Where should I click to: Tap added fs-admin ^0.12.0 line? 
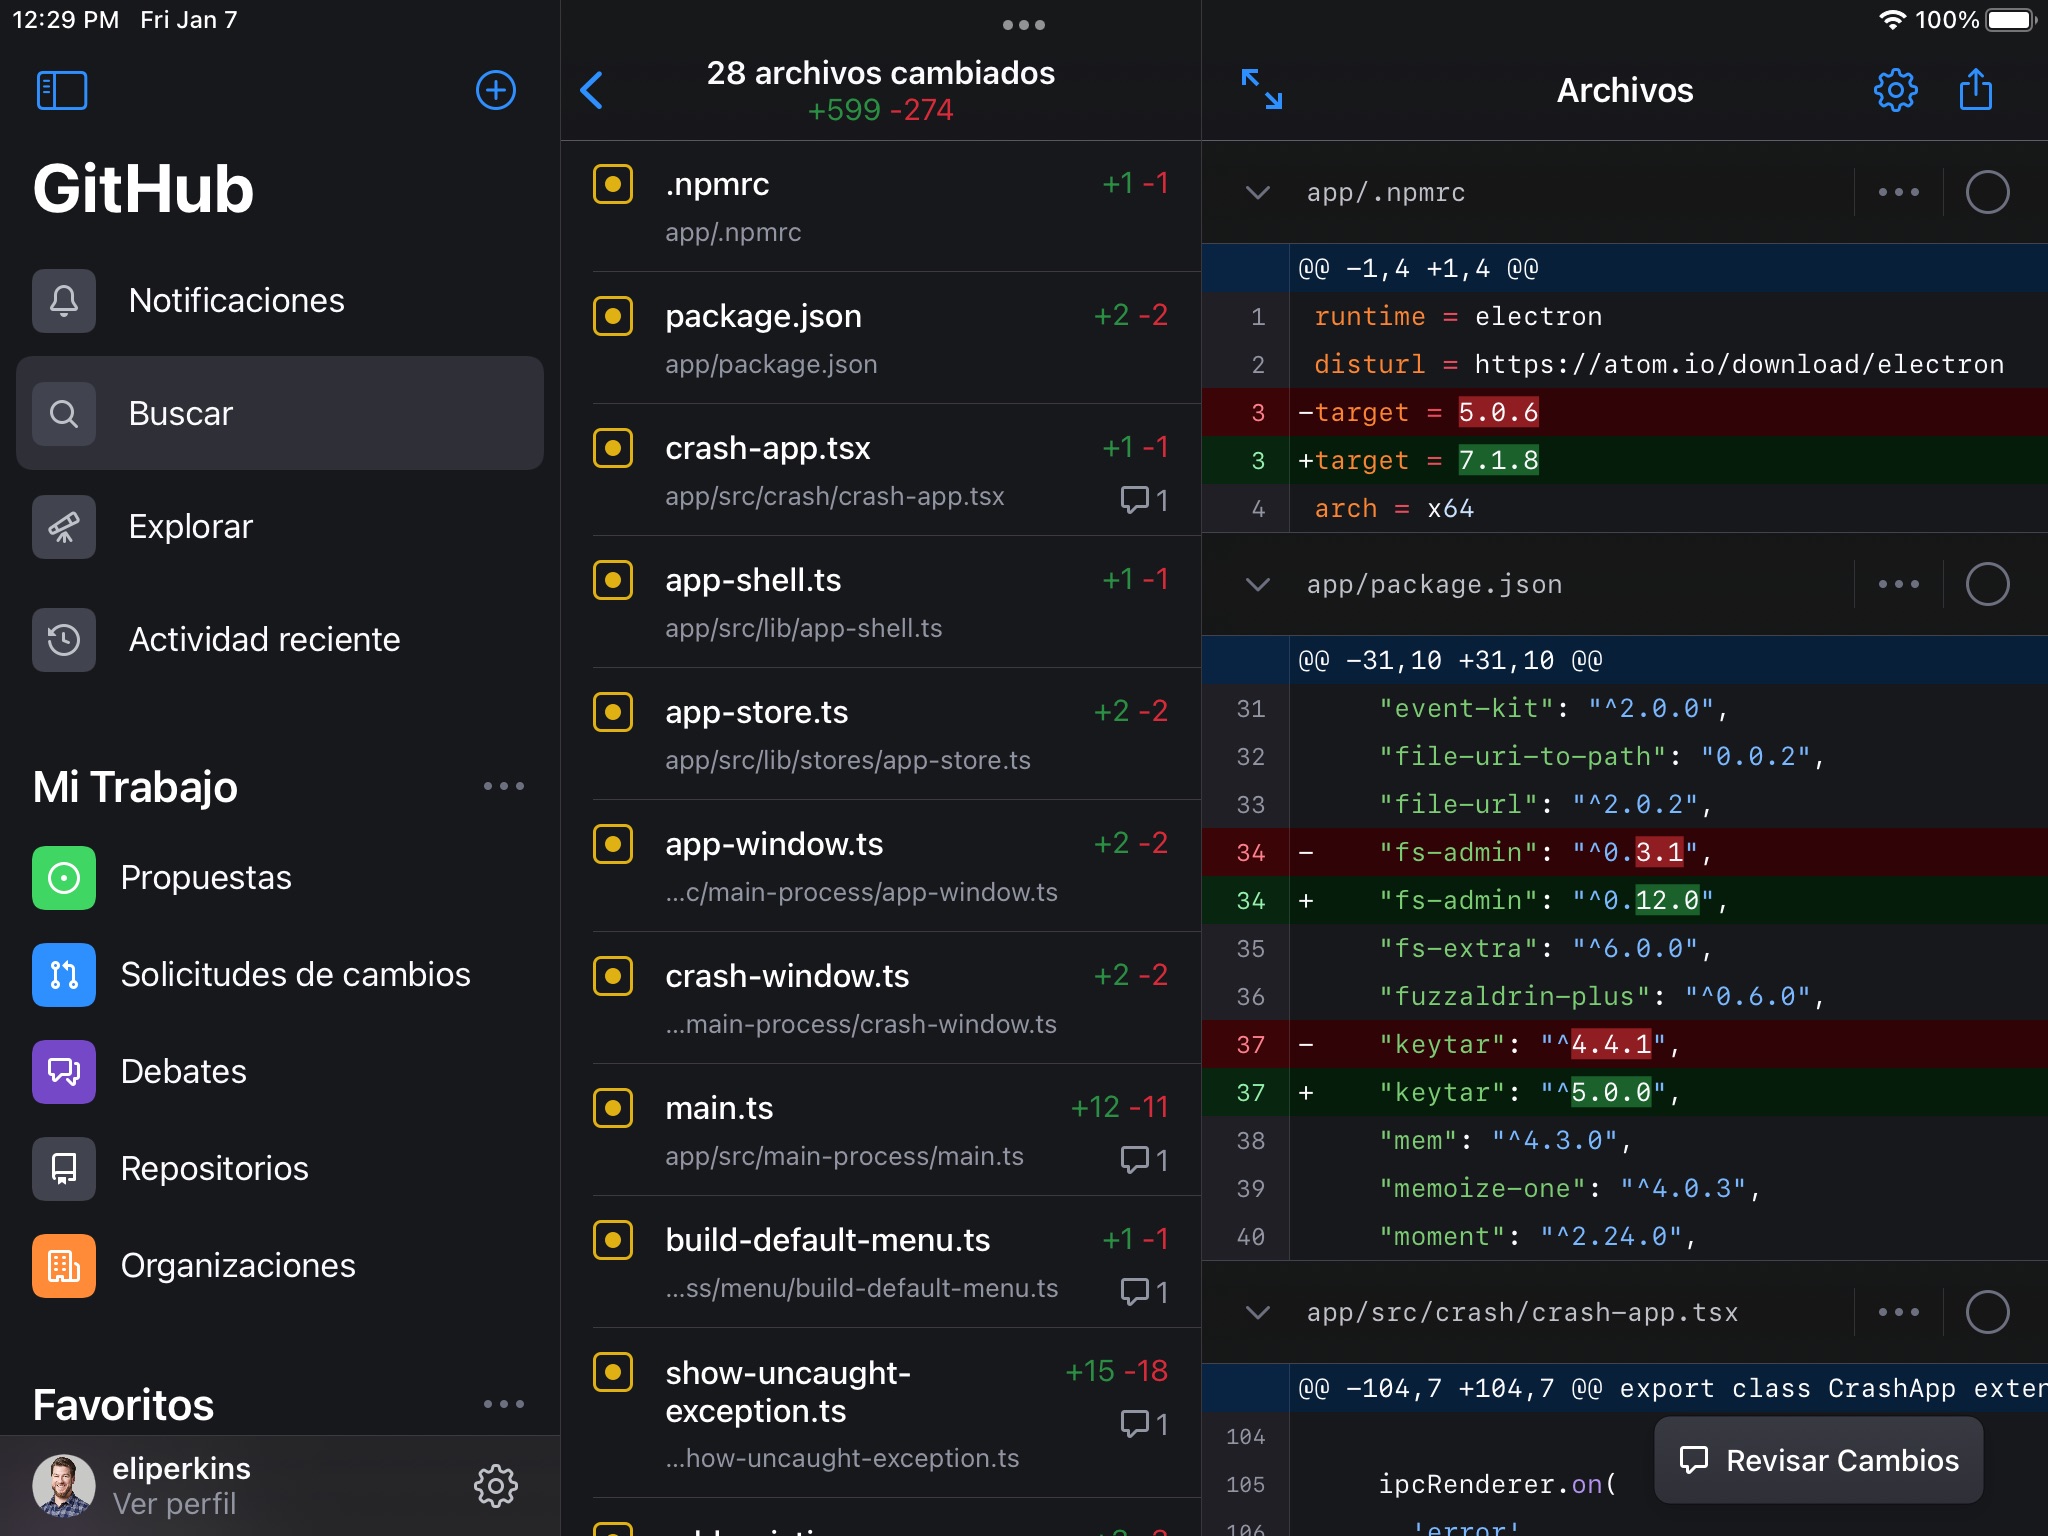click(x=1624, y=900)
